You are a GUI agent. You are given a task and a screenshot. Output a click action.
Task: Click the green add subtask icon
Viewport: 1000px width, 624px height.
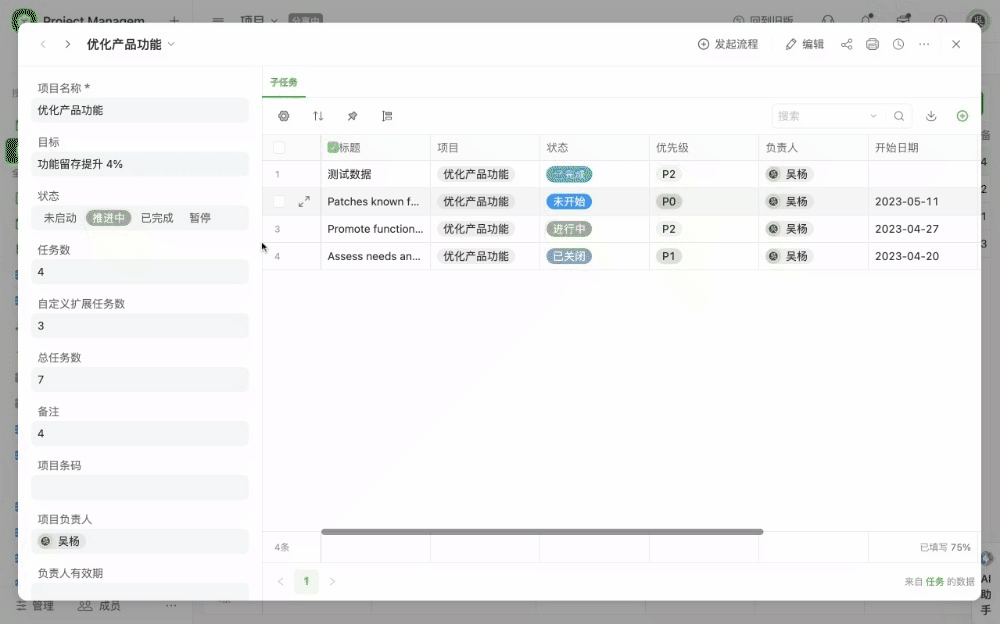tap(962, 116)
